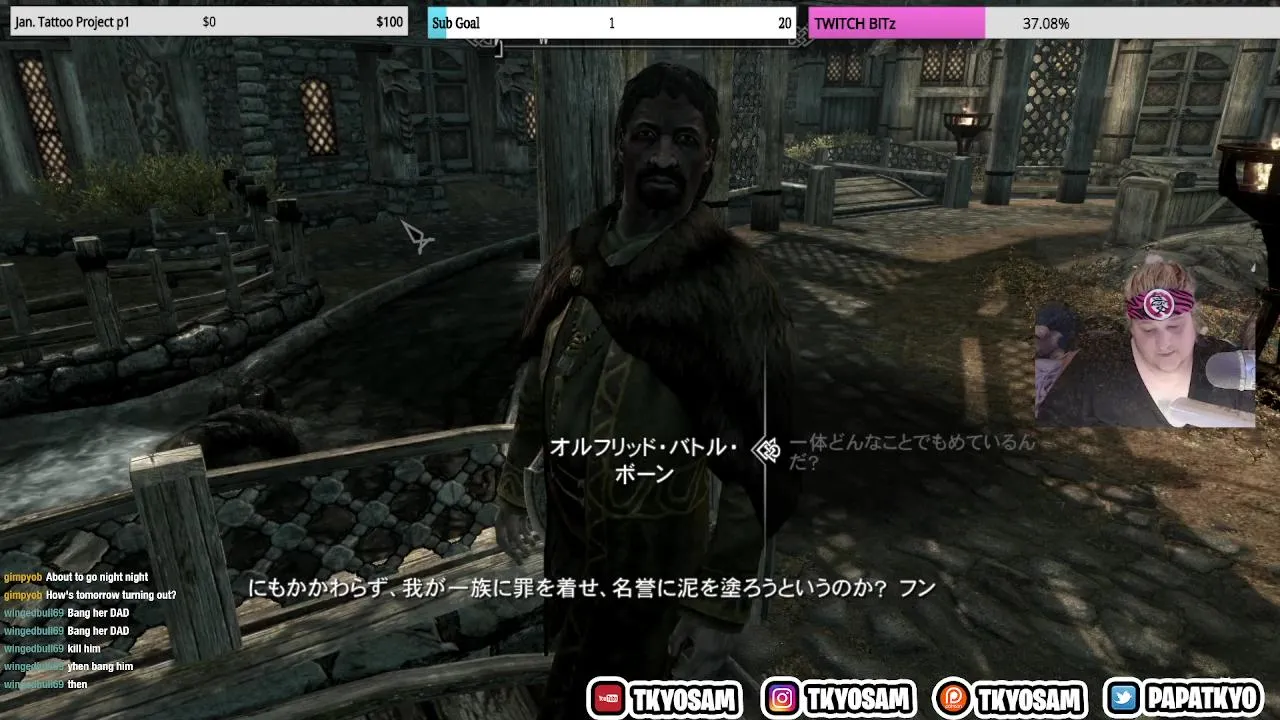Click the Twitter icon beside PAPATKYO
This screenshot has height=720, width=1280.
point(1124,699)
